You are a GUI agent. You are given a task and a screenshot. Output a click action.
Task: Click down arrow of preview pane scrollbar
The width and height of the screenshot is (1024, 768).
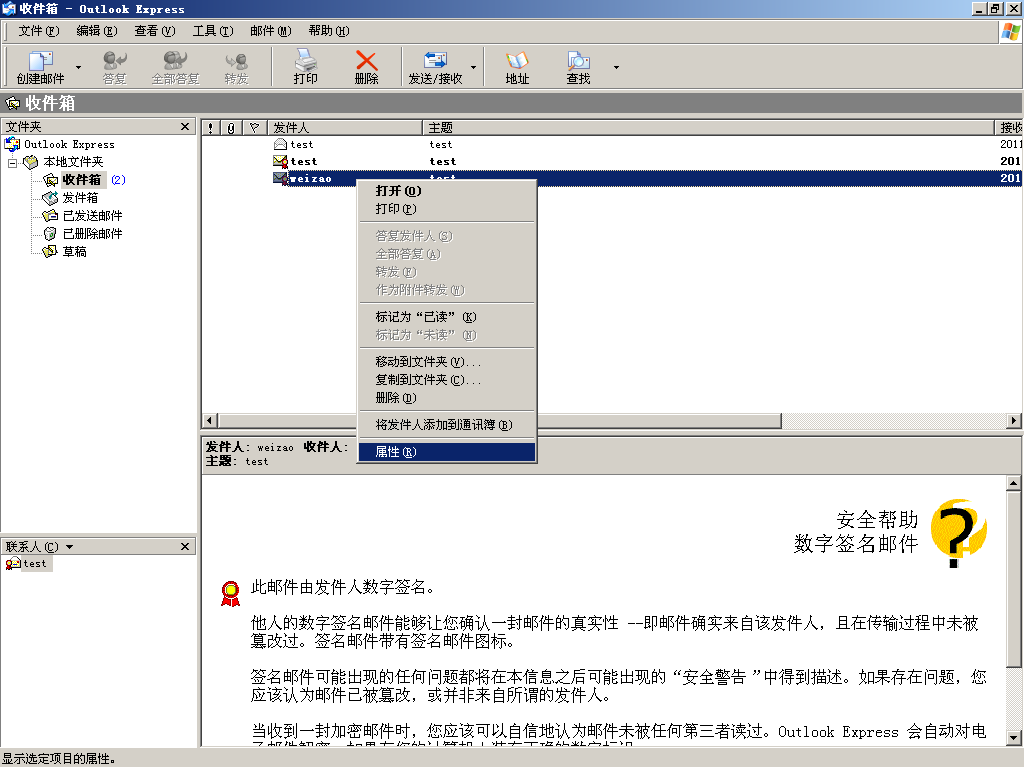(x=1014, y=738)
